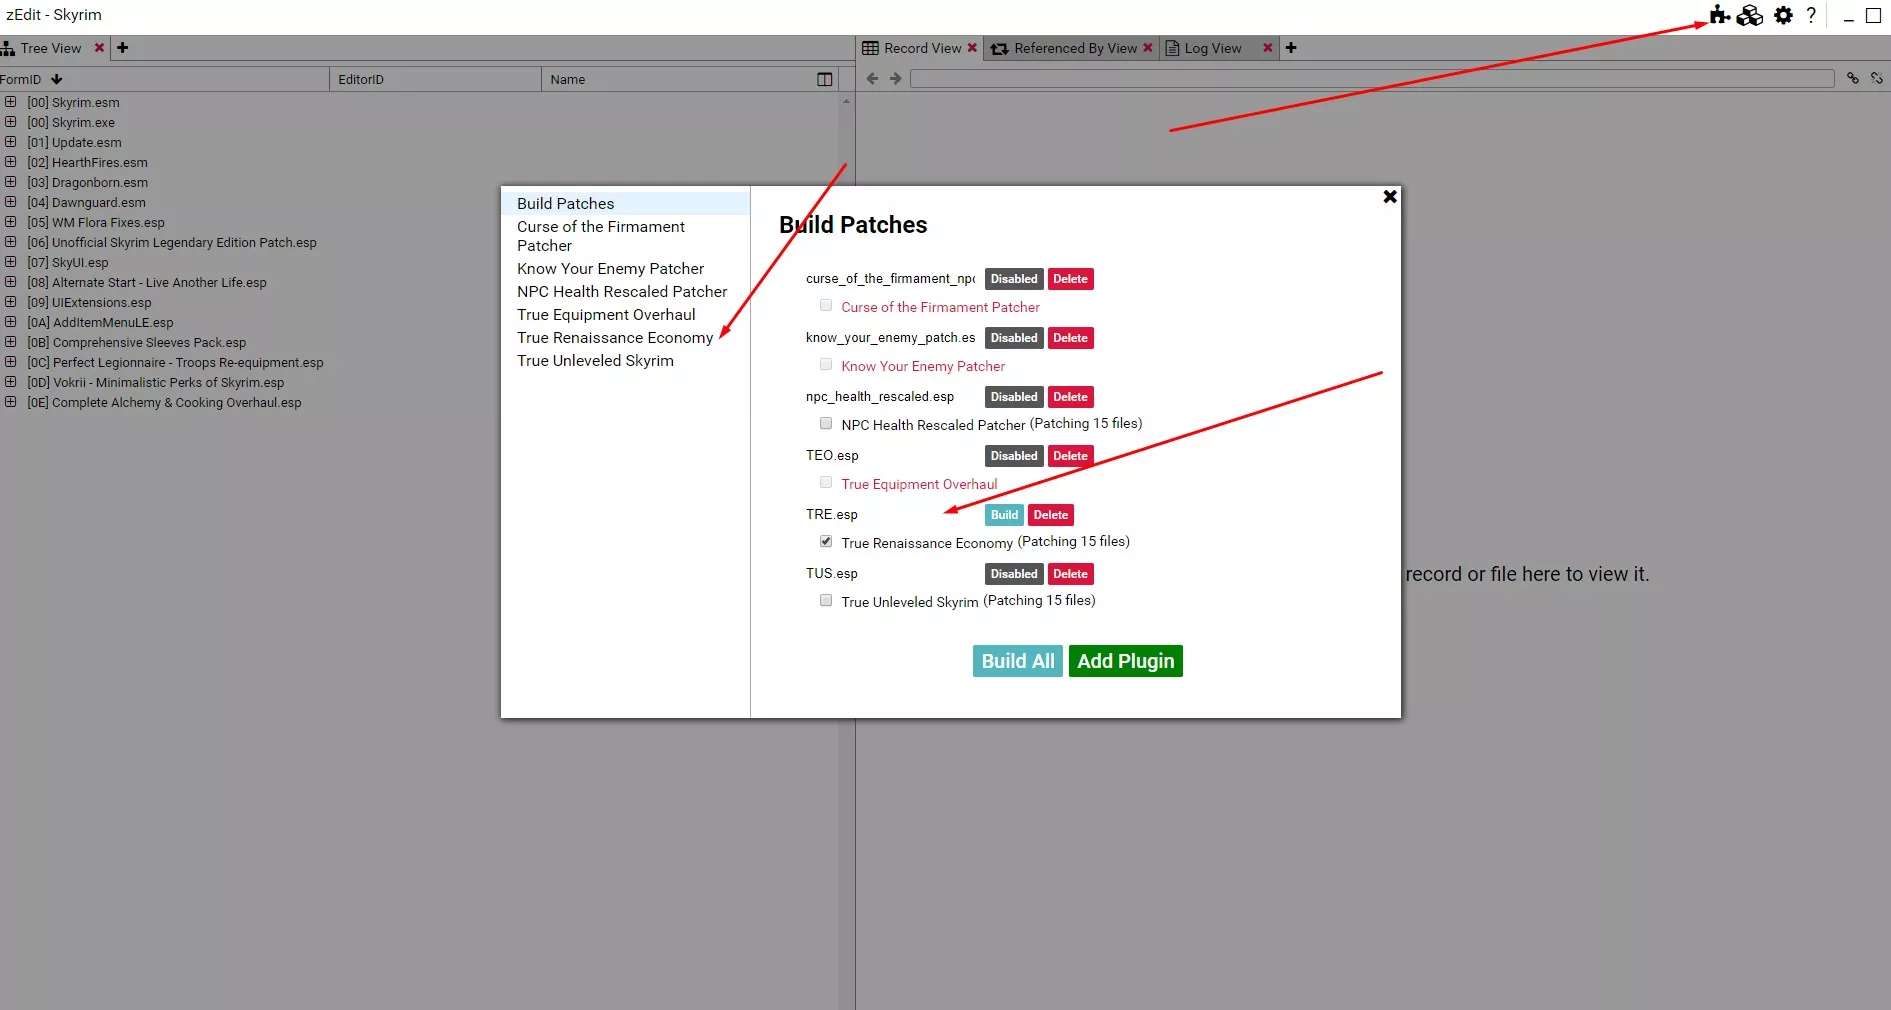
Task: Enable True Unleveled Skyrim checkbox
Action: (826, 600)
